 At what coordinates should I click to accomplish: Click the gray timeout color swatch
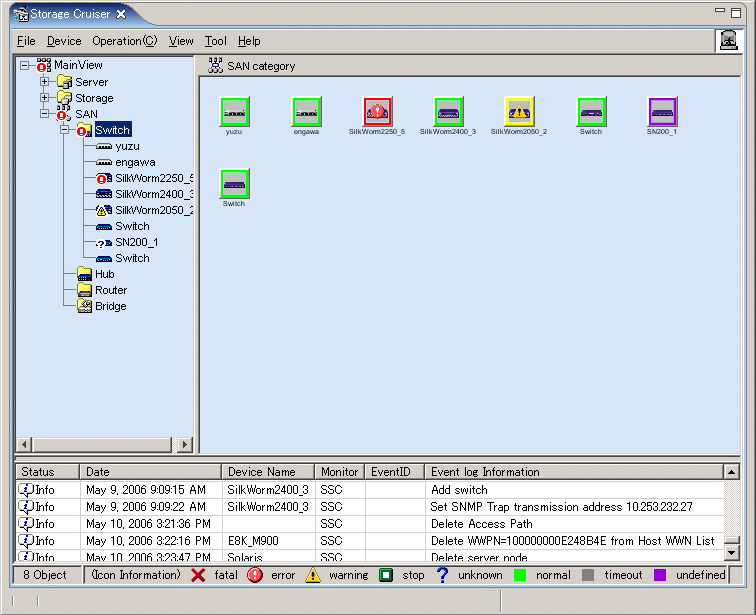tap(588, 575)
